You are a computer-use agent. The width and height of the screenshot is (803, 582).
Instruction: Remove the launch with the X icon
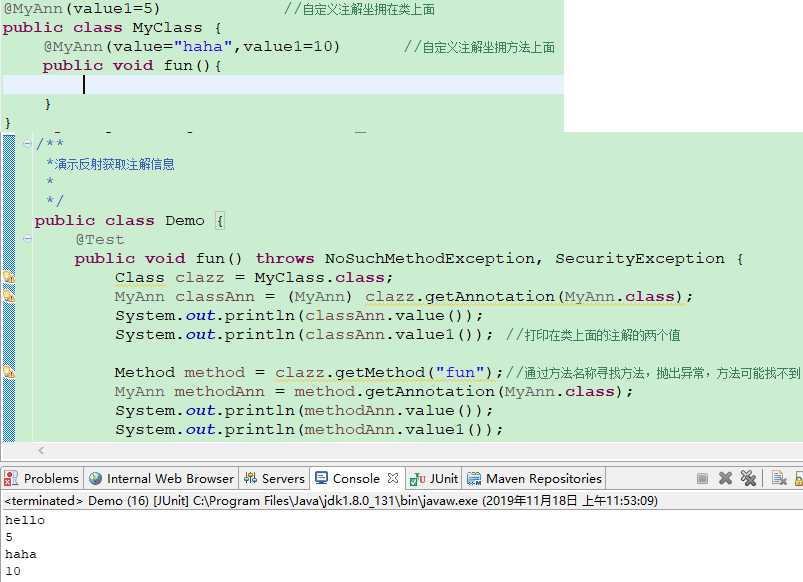point(725,478)
